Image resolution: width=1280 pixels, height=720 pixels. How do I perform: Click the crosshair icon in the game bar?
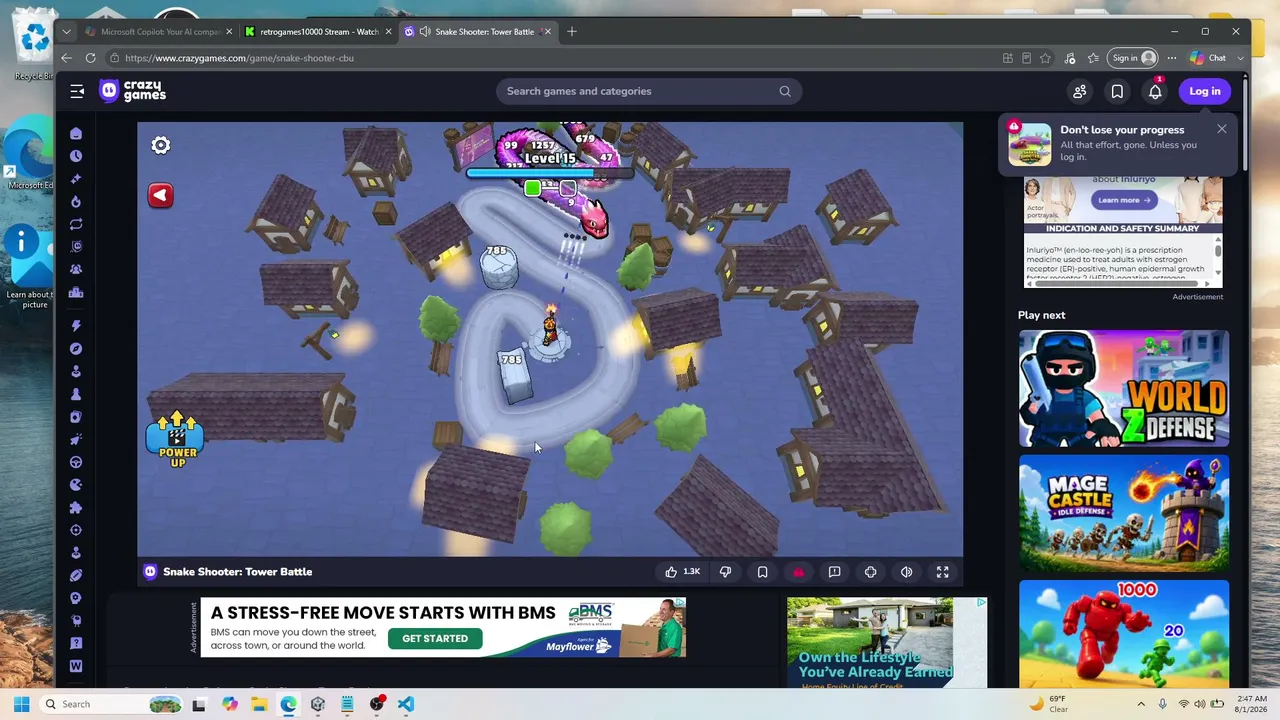tap(870, 572)
